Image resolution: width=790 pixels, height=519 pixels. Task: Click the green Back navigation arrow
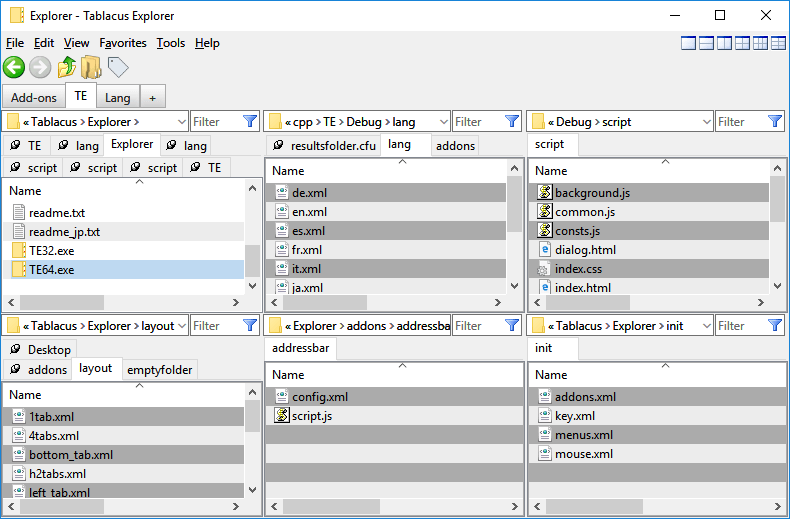tap(14, 68)
